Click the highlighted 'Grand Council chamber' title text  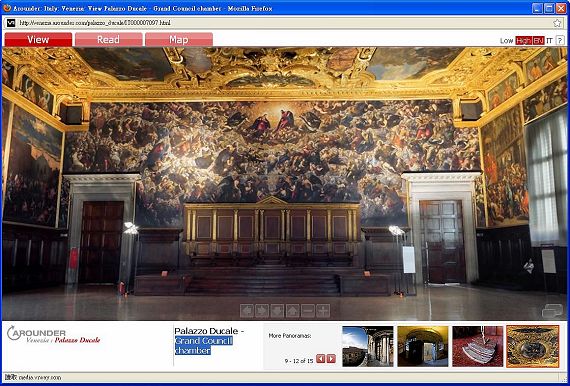click(x=204, y=346)
